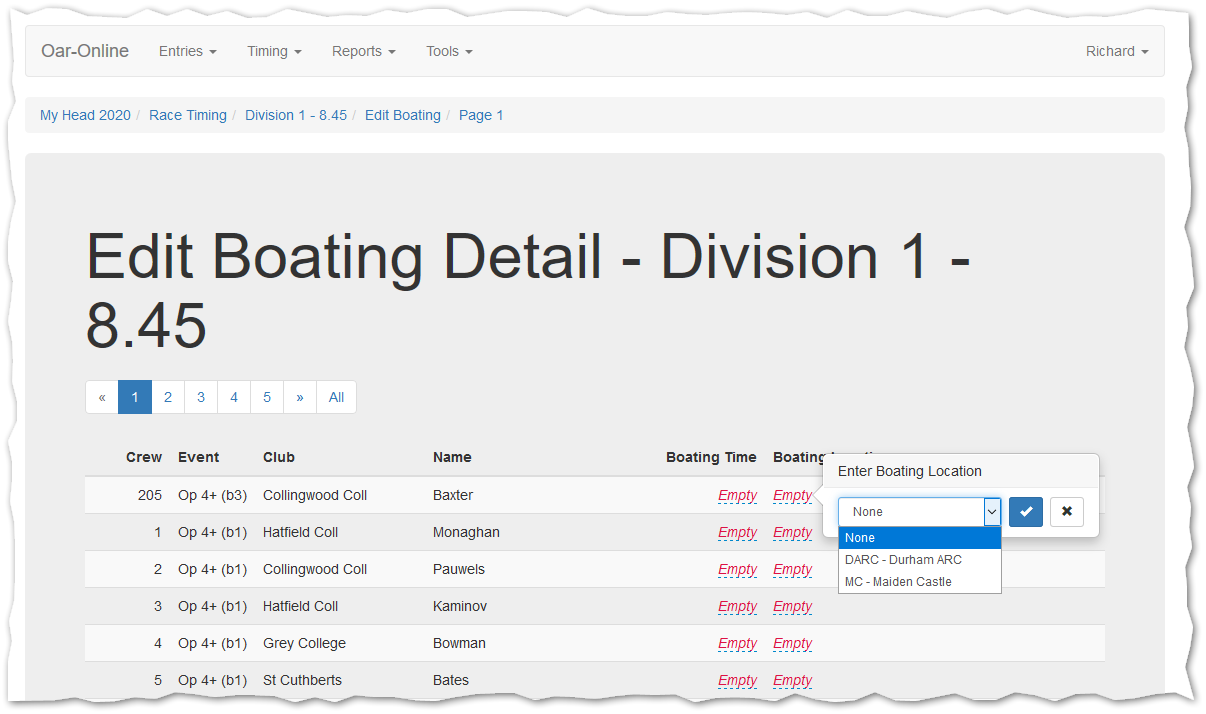Go to previous page using « arrow
Image resolution: width=1206 pixels, height=714 pixels.
pyautogui.click(x=102, y=397)
